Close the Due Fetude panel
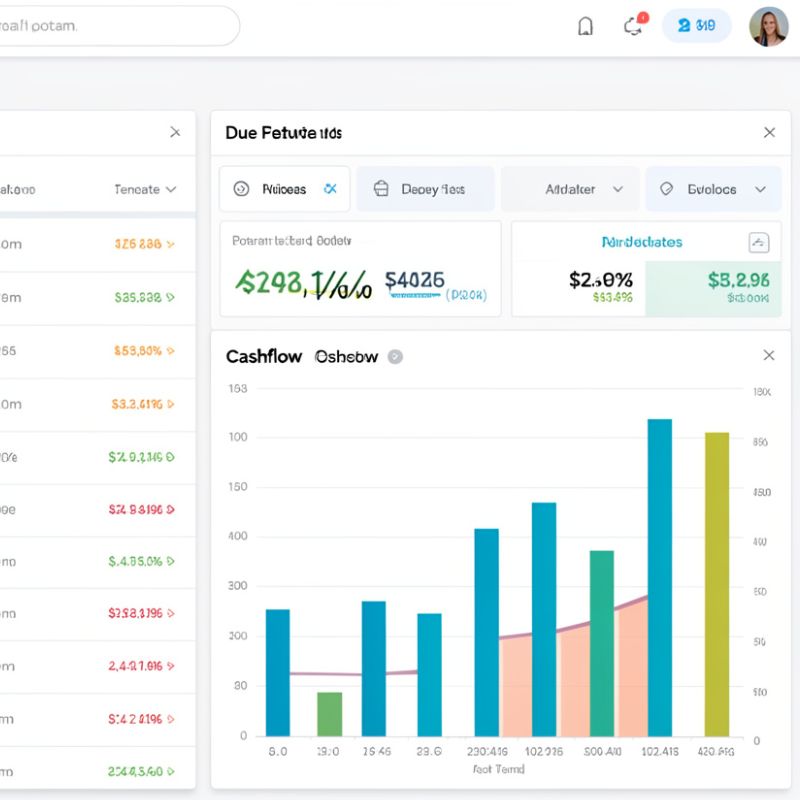800x800 pixels. [769, 132]
